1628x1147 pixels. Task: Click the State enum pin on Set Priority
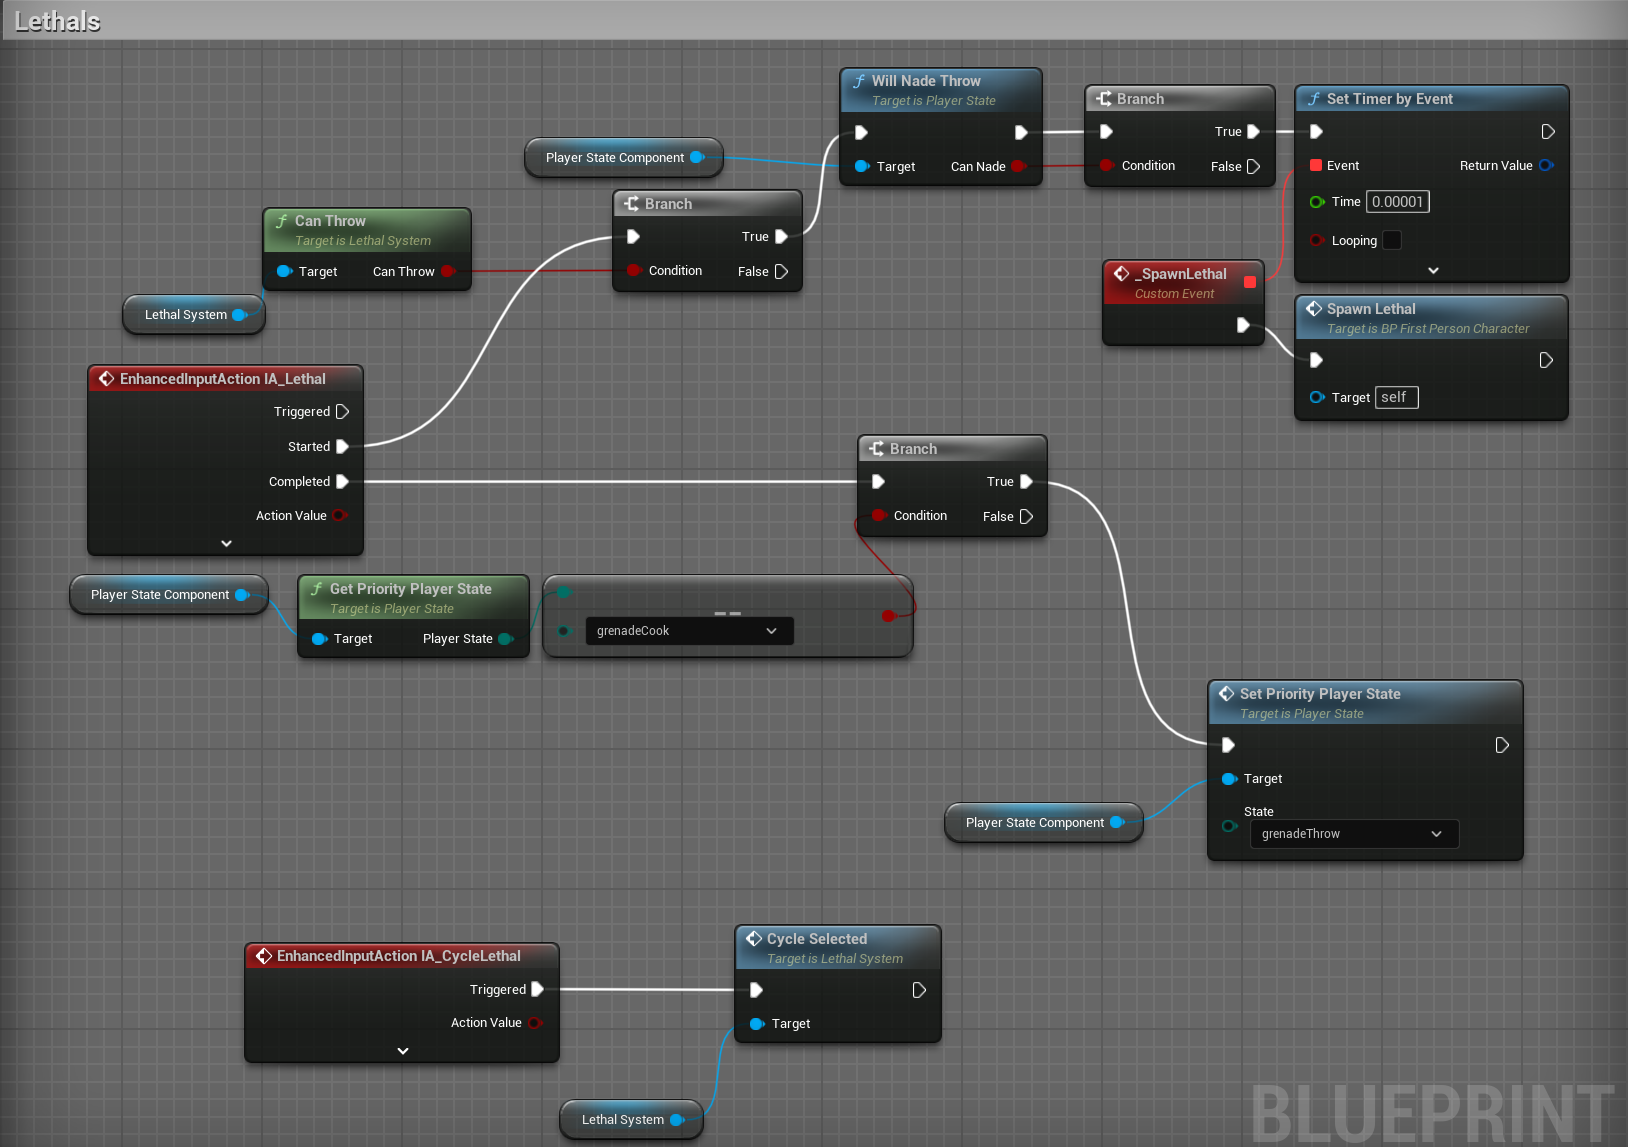1229,826
